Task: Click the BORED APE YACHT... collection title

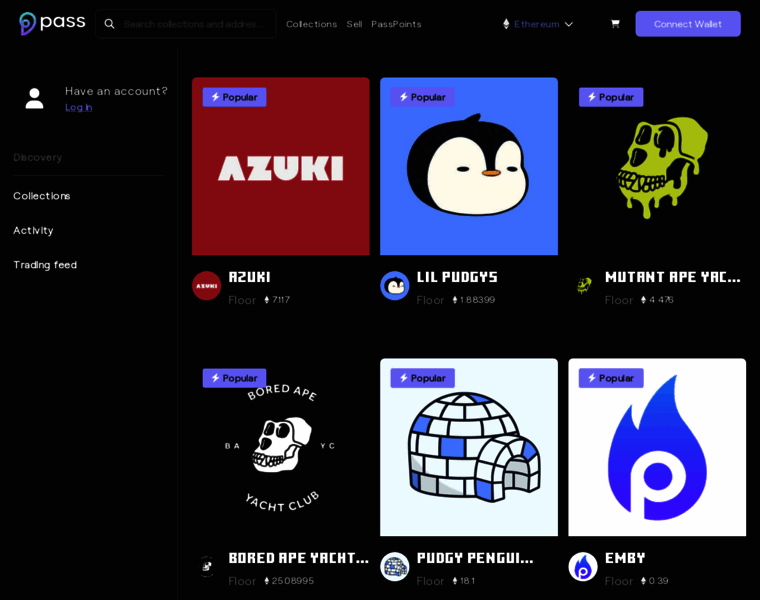Action: coord(299,558)
